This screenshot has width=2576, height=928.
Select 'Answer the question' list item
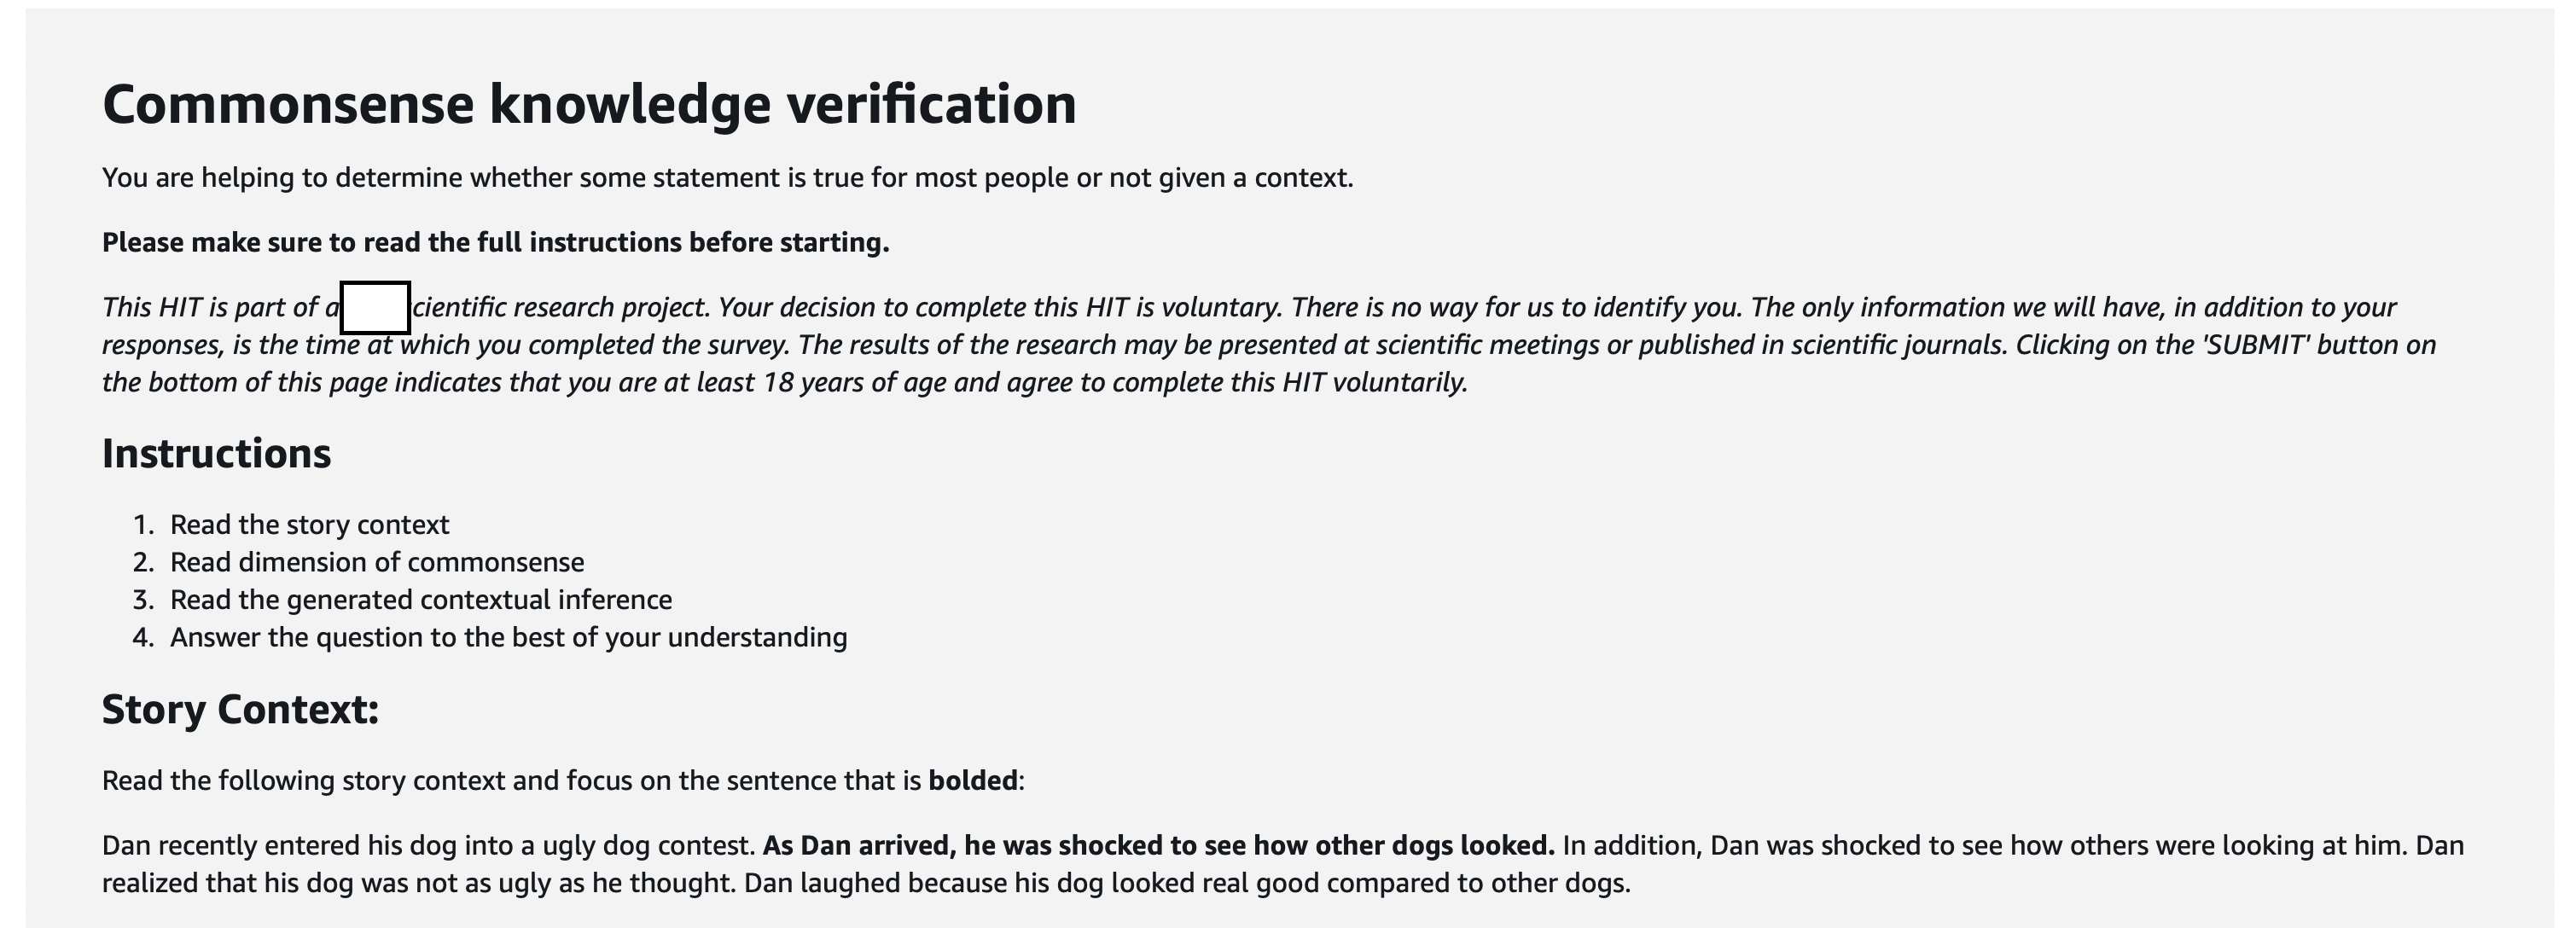click(x=508, y=637)
